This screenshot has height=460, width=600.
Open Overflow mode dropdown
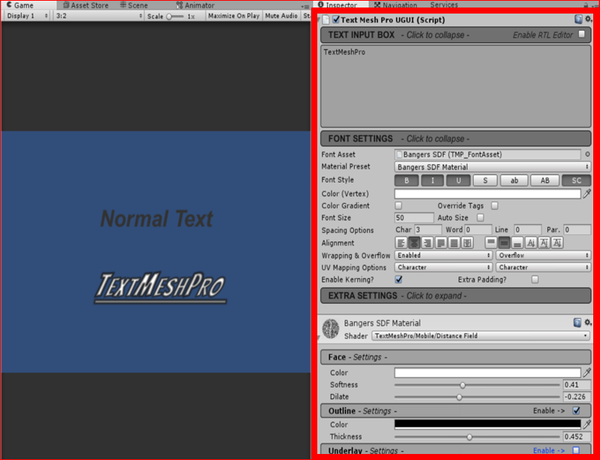[x=543, y=255]
